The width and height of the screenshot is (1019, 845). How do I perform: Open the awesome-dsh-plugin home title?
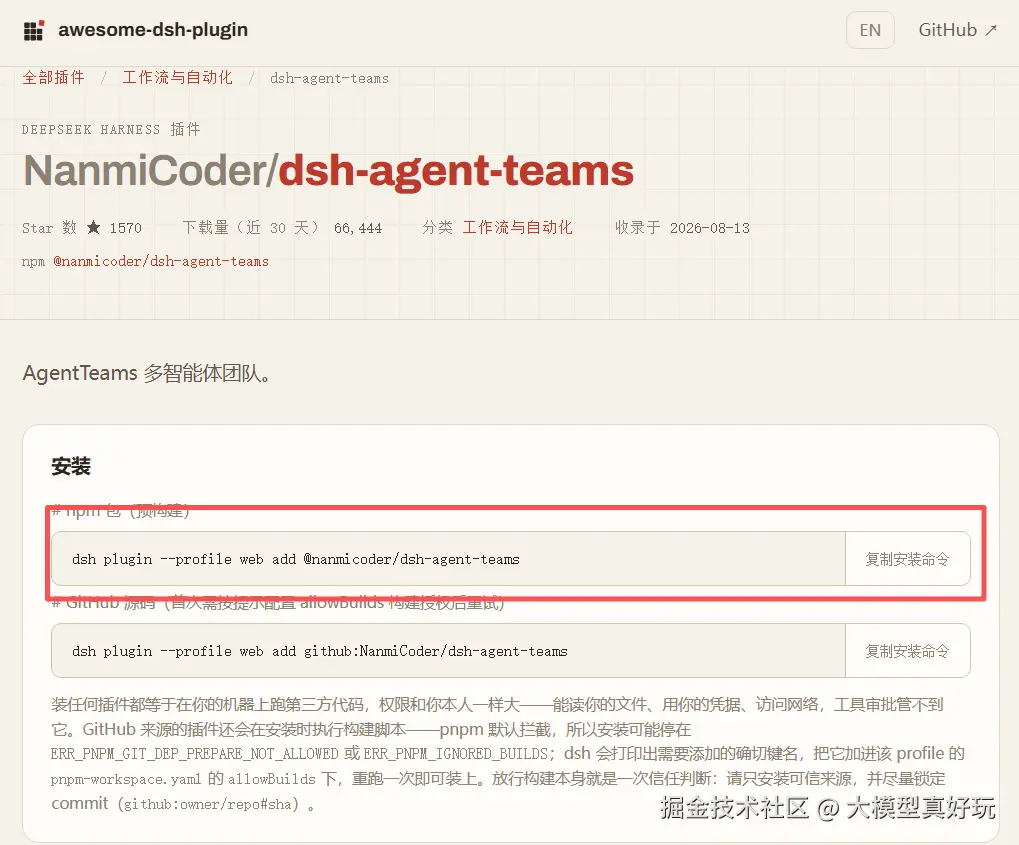[153, 30]
